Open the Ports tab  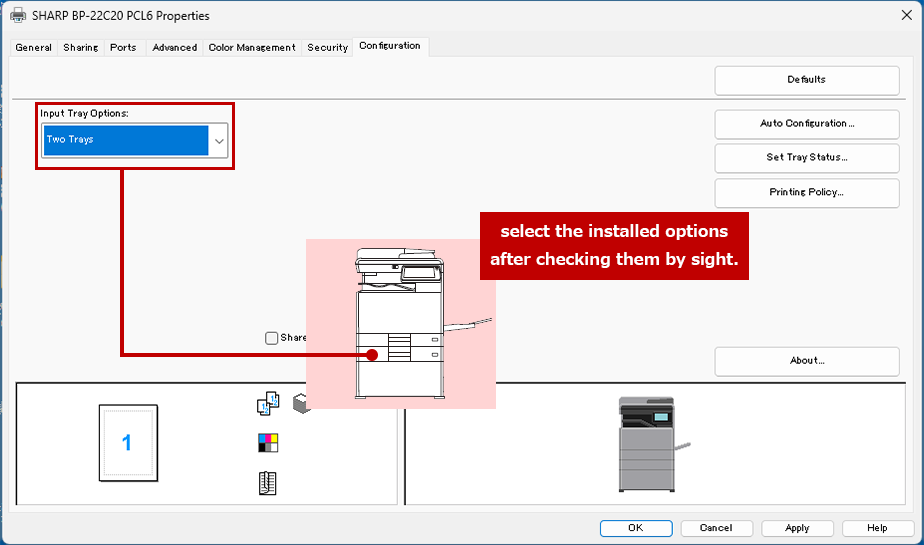click(x=123, y=48)
